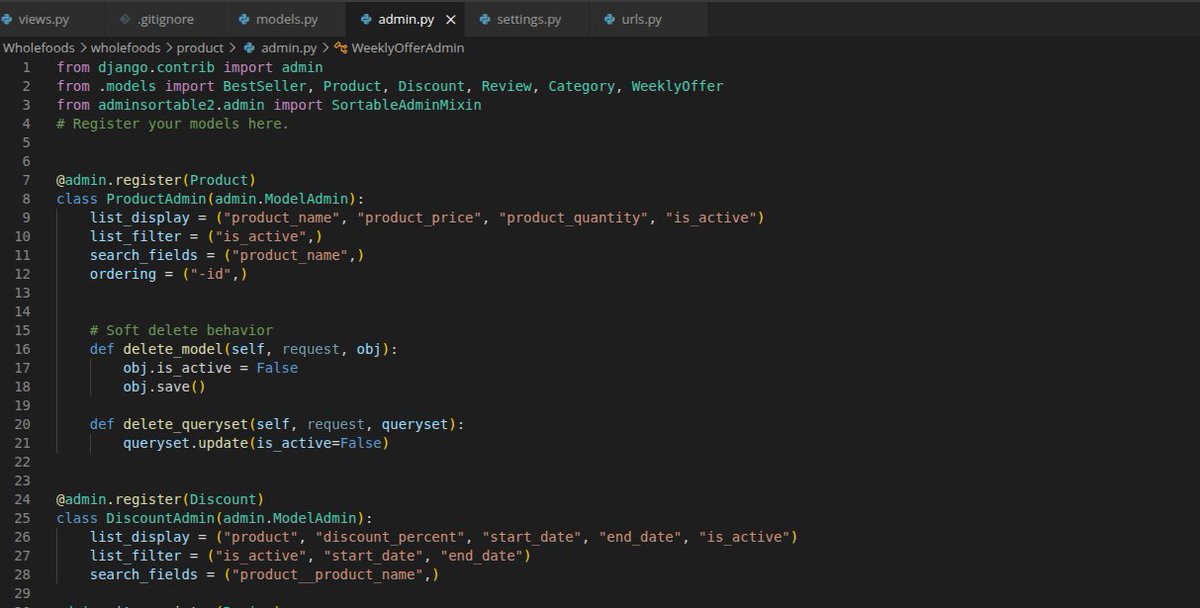This screenshot has height=608, width=1200.
Task: Click "product__product_name" search field string
Action: click(x=327, y=574)
